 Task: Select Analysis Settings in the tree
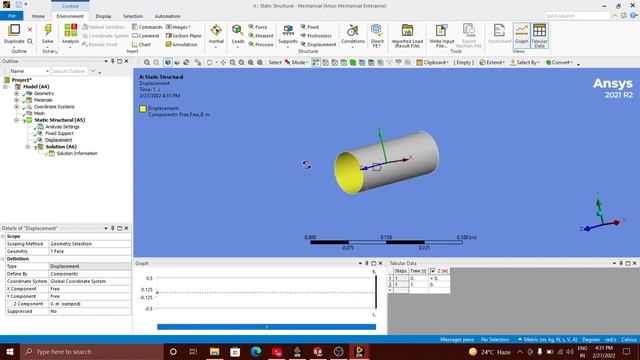(x=62, y=127)
